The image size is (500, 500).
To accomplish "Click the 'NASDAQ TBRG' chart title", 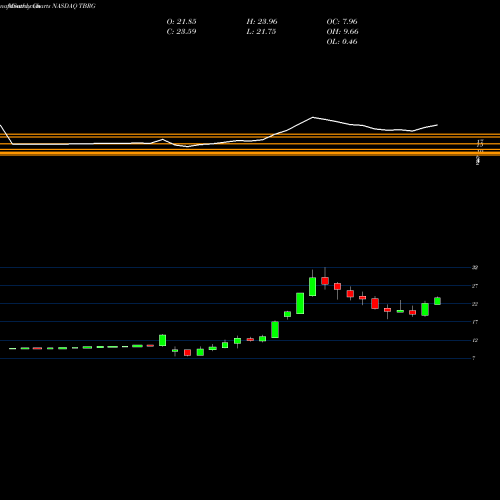I will point(74,6).
